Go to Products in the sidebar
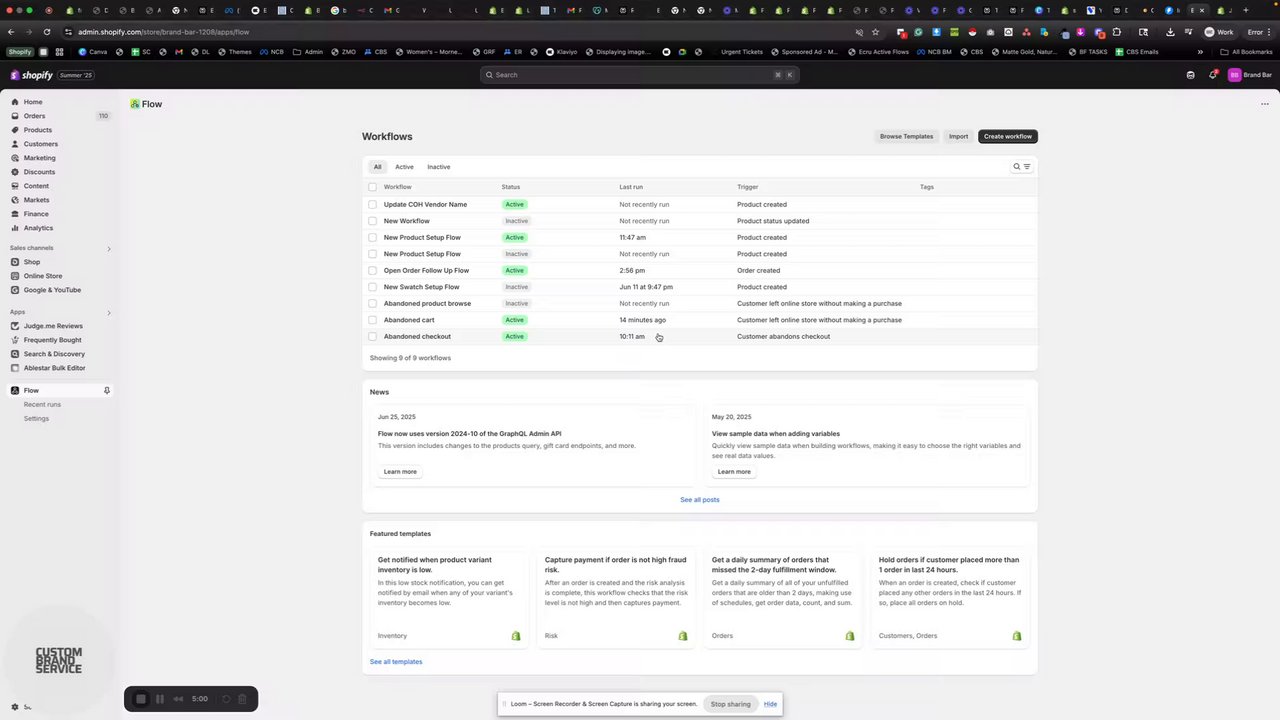Viewport: 1280px width, 720px height. tap(38, 130)
